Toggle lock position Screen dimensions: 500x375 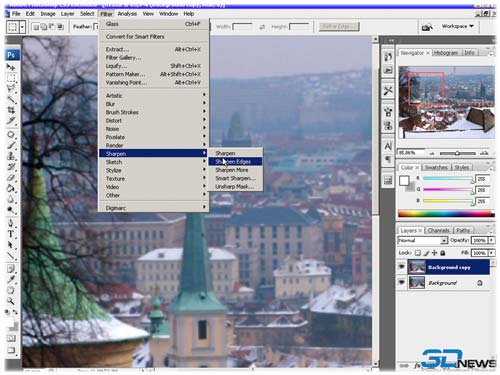[434, 253]
